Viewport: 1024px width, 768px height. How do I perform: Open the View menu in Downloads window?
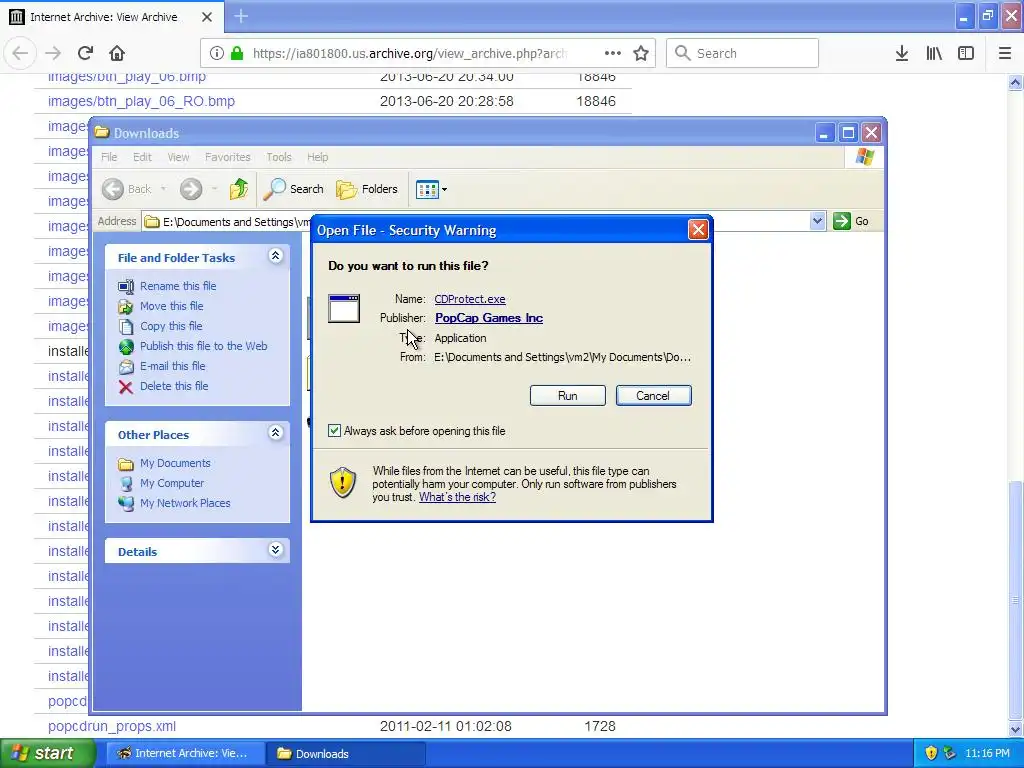coord(178,157)
